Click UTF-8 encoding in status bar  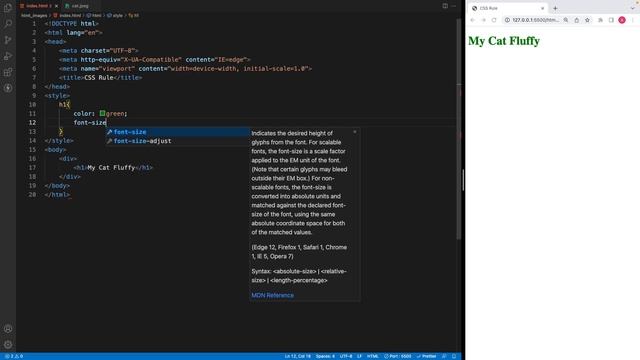(x=346, y=356)
